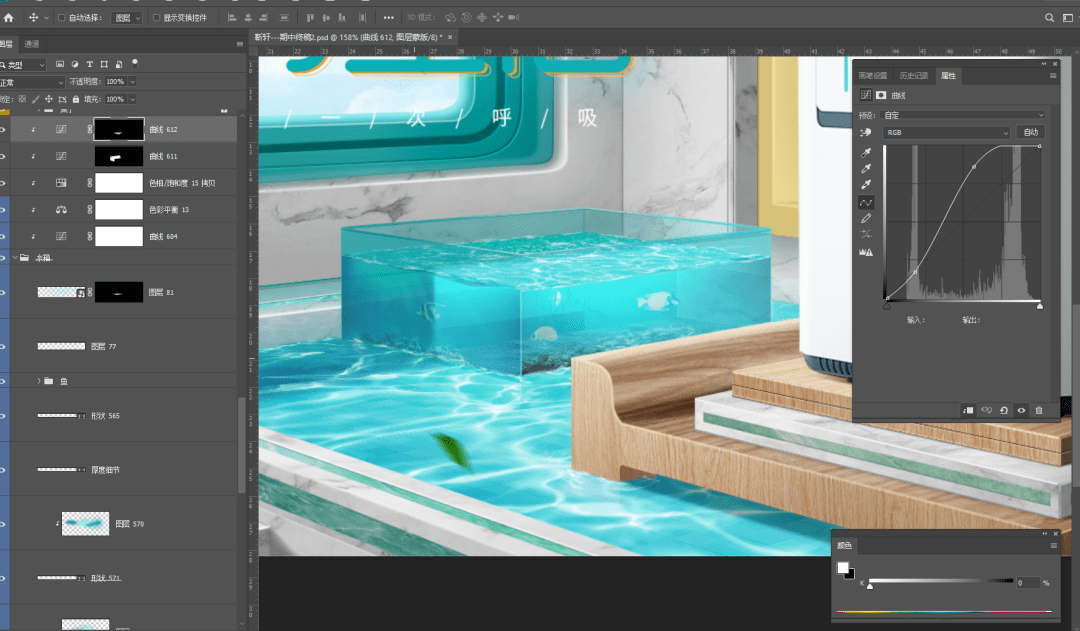Select the Move tool icon

click(x=33, y=18)
